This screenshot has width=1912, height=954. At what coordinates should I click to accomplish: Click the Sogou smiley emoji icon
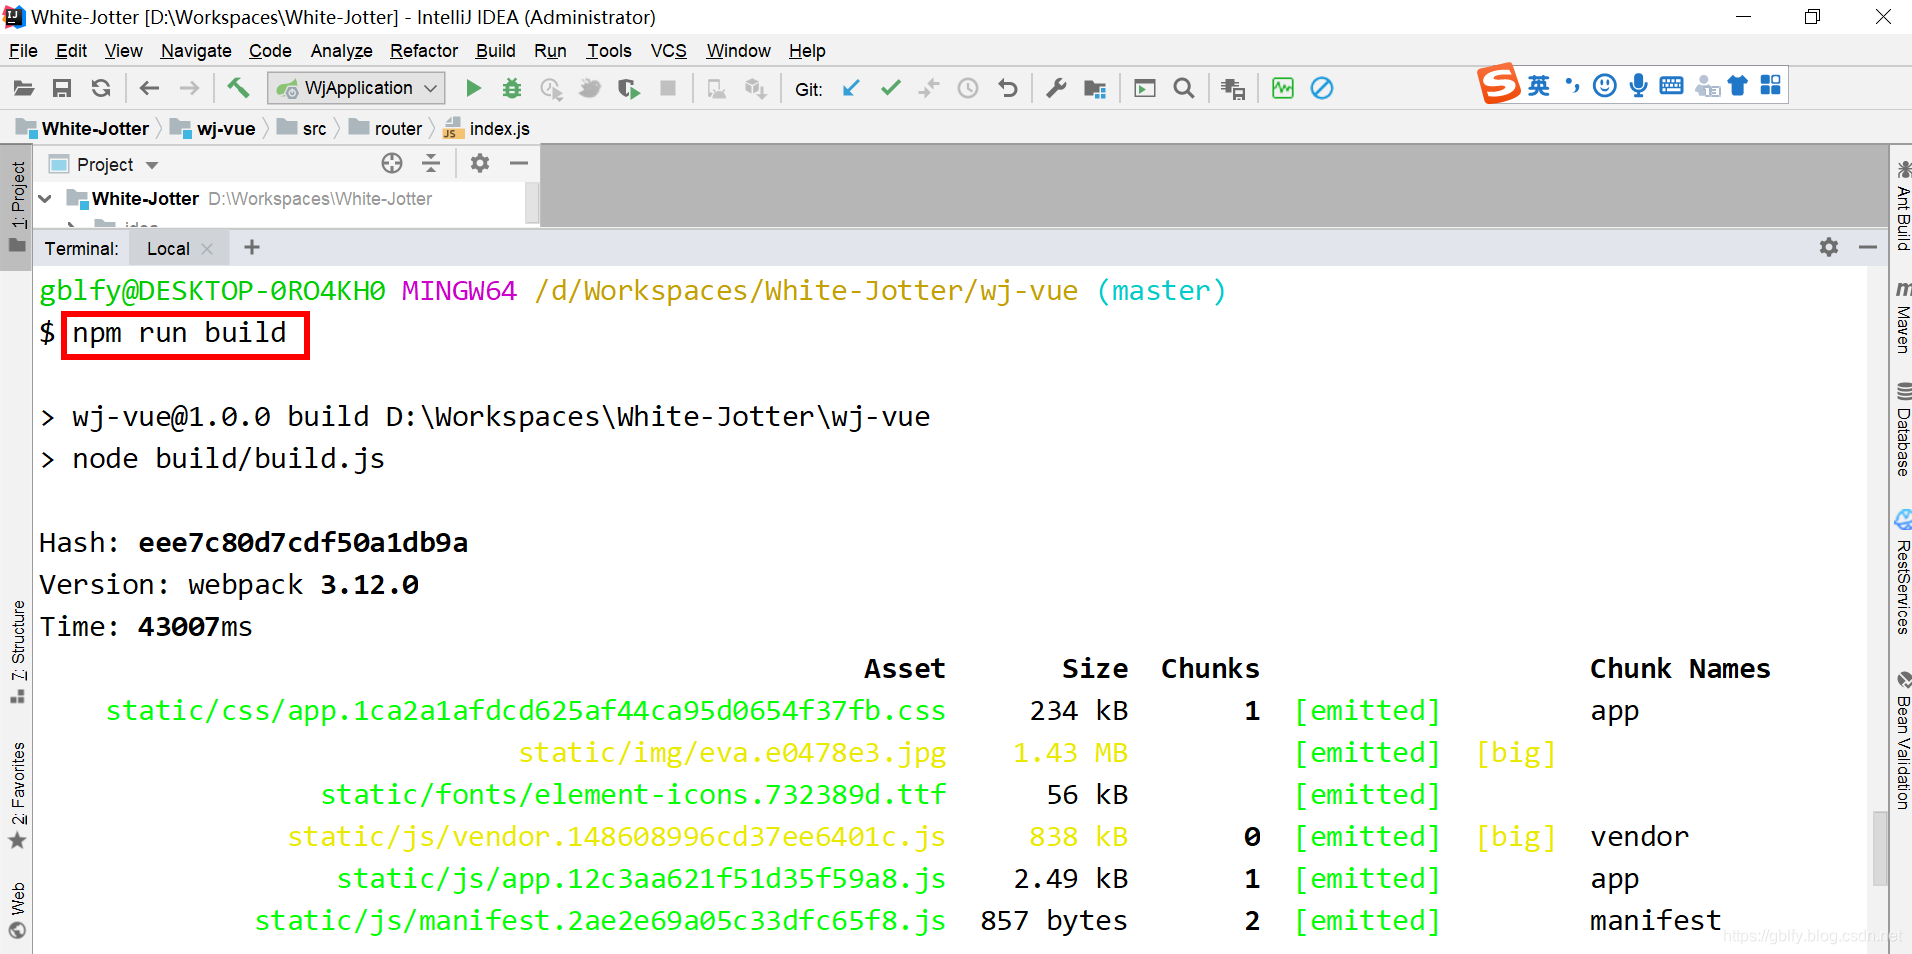(1605, 85)
